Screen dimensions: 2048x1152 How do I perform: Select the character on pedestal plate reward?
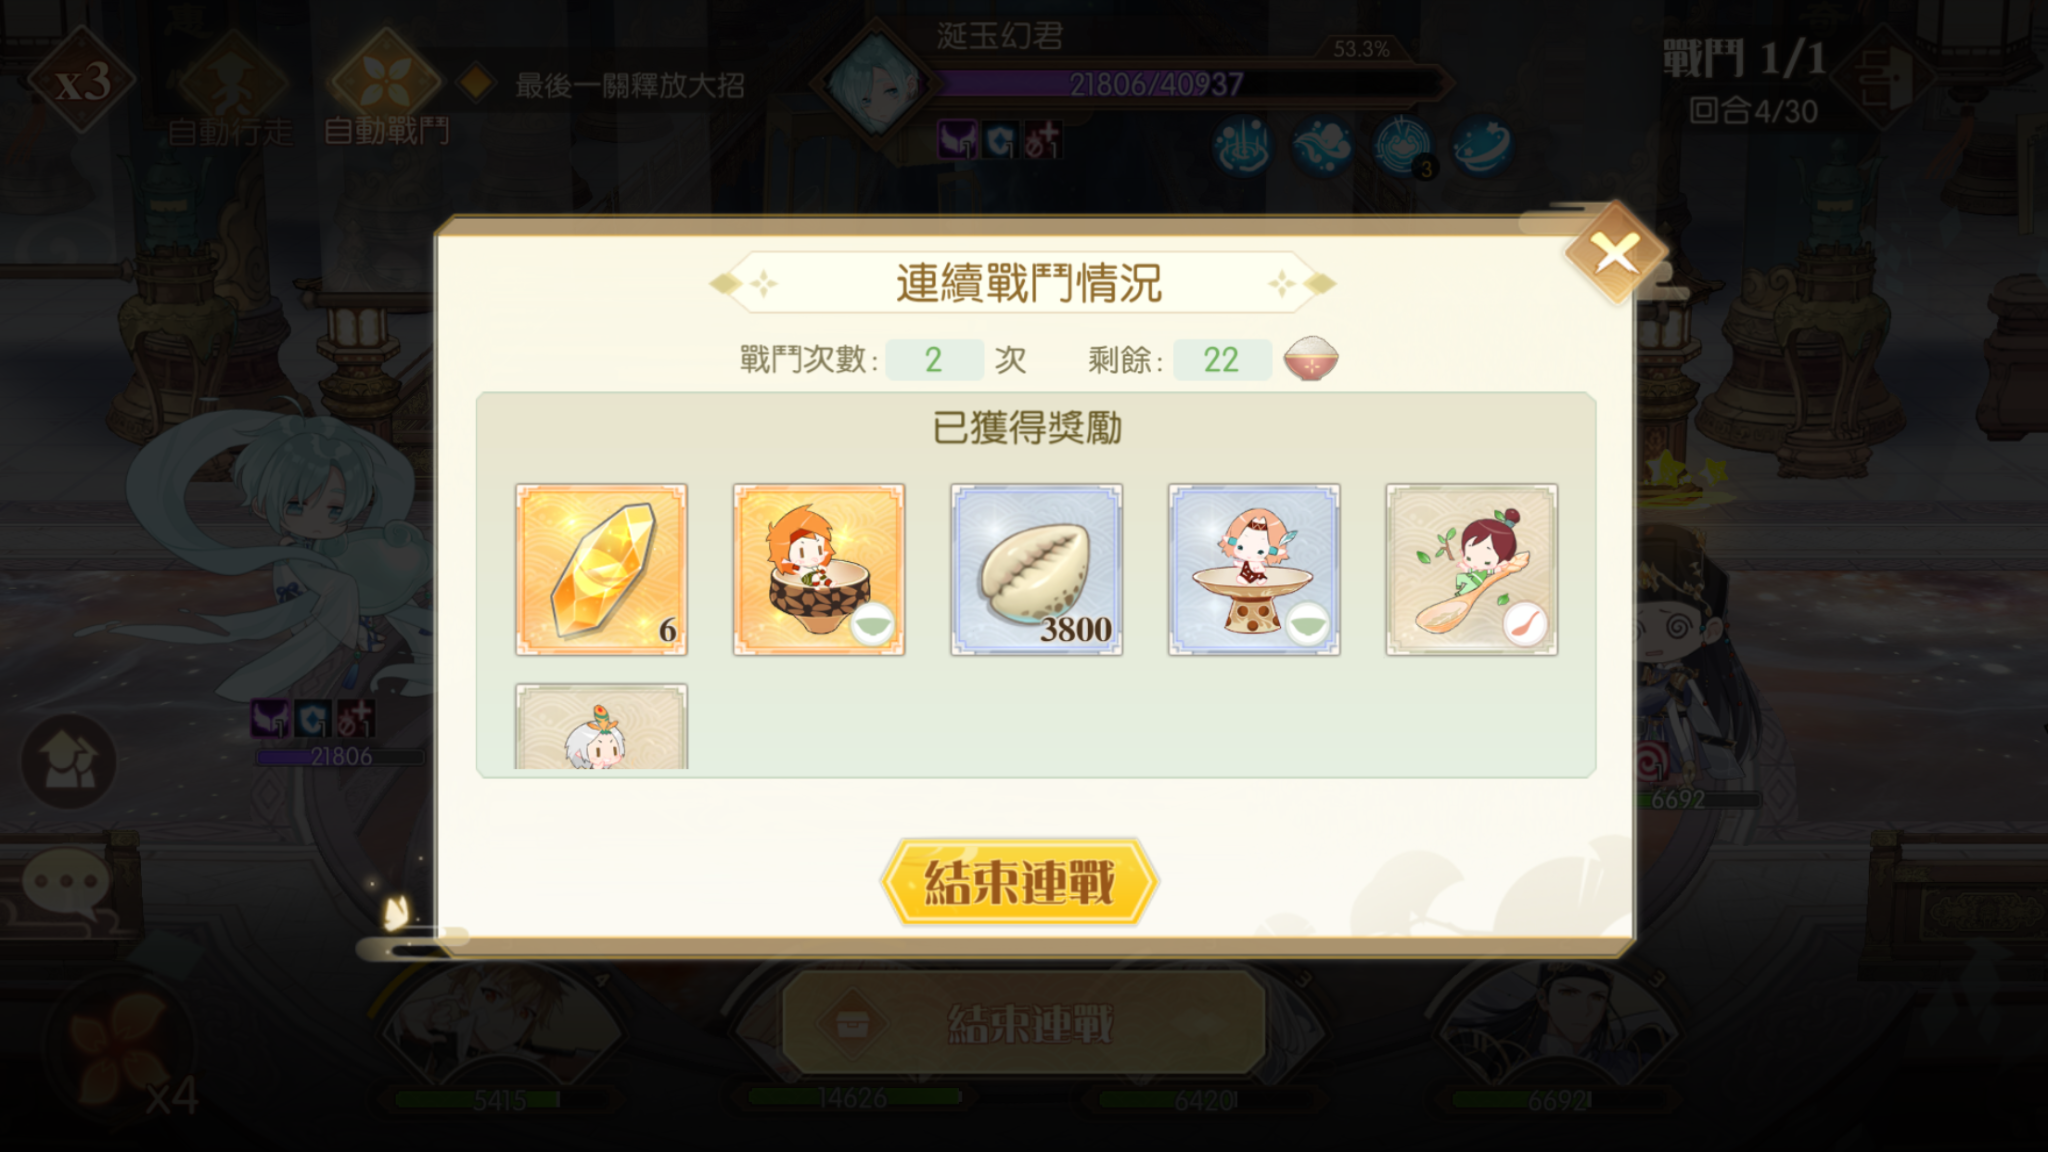pos(1254,570)
